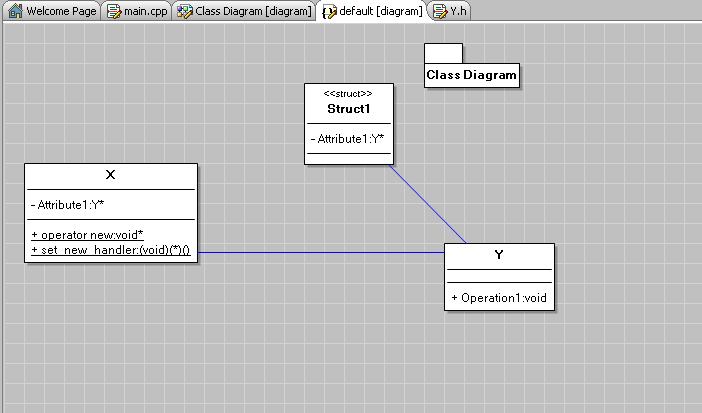Select the class X title

point(110,175)
